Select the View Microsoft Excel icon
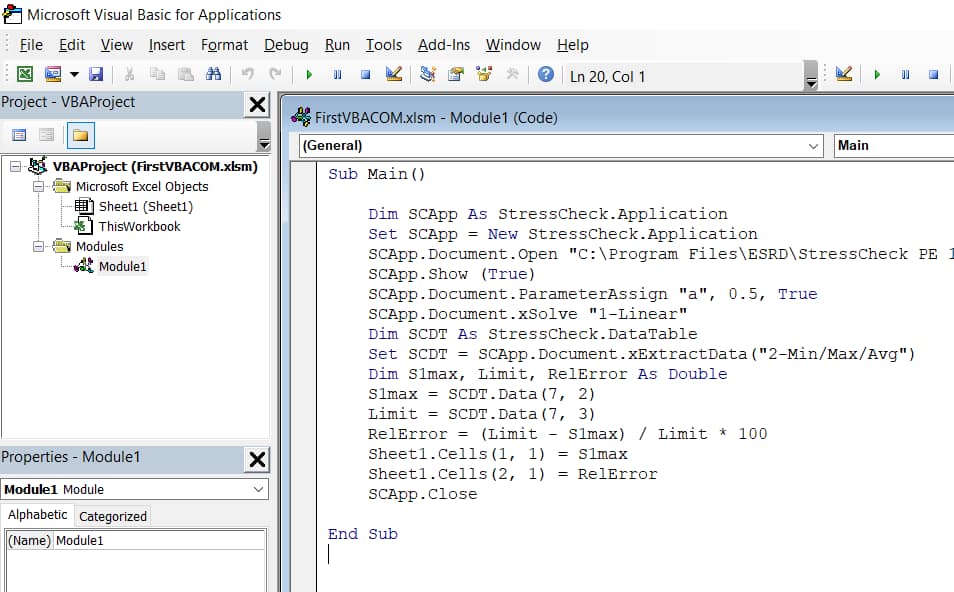The height and width of the screenshot is (592, 954). tap(24, 74)
